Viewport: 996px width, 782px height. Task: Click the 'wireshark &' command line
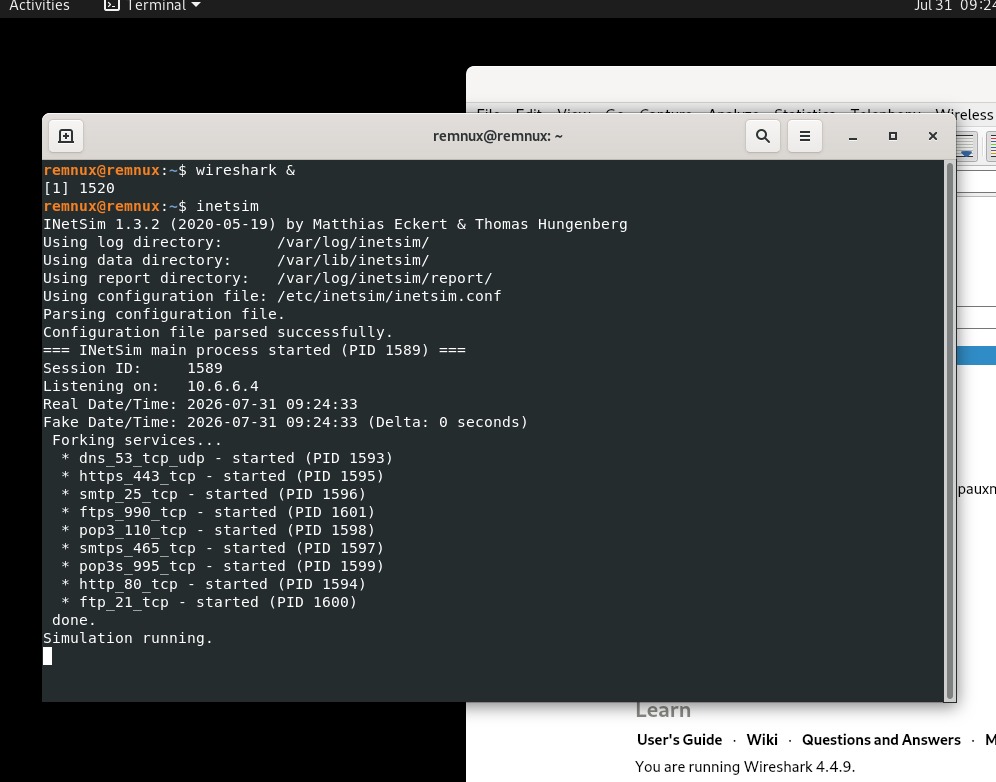tap(245, 170)
